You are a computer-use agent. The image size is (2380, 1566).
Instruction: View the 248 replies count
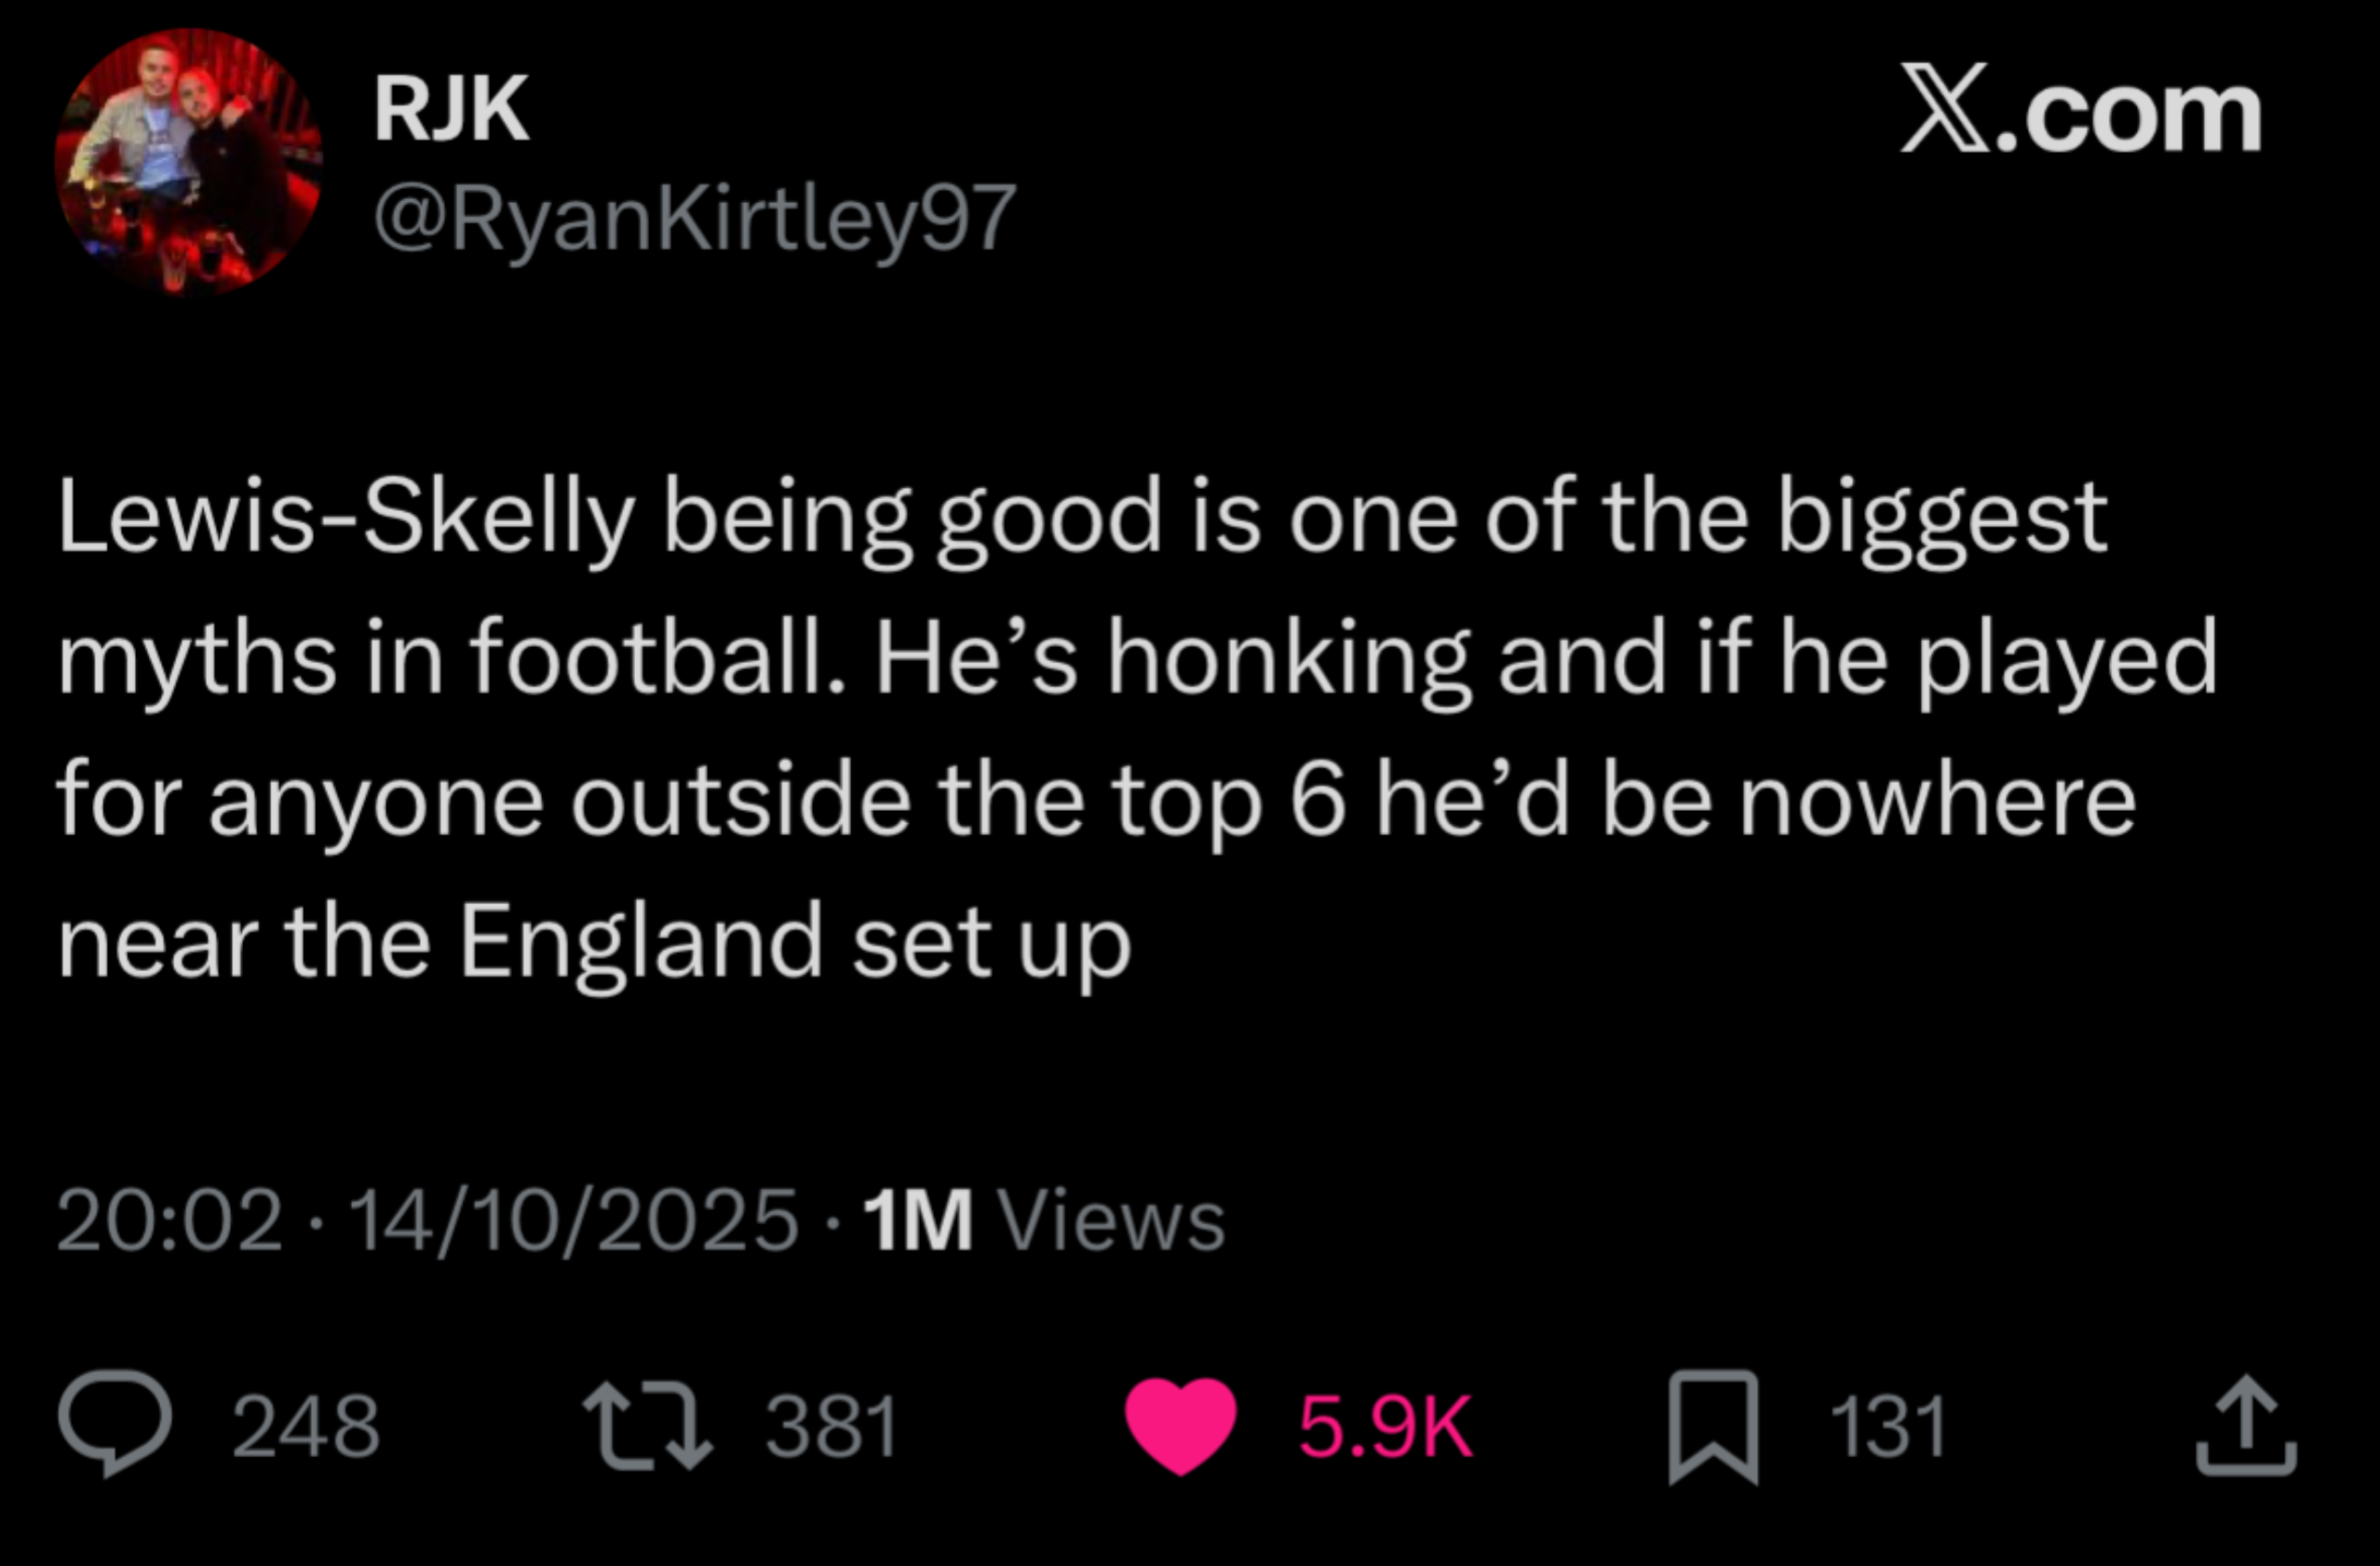[x=306, y=1426]
